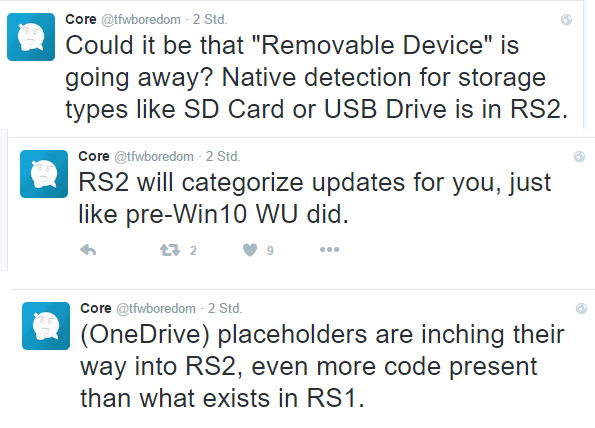595x428 pixels.
Task: Click the reply arrow under the RS2 updates tweet
Action: [88, 250]
